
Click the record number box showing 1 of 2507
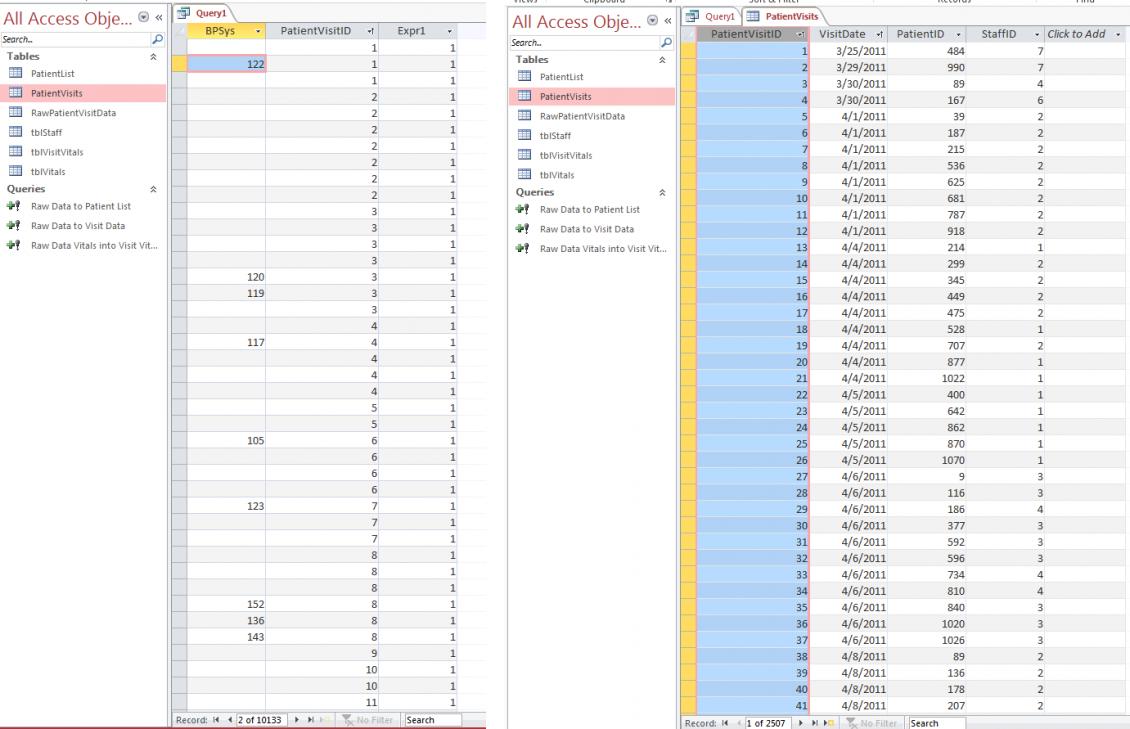(768, 723)
